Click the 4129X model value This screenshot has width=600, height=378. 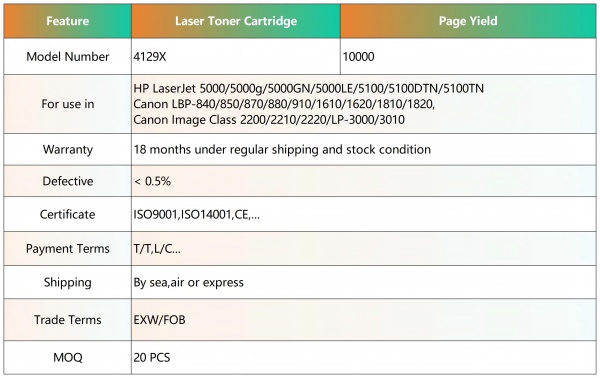coord(150,57)
